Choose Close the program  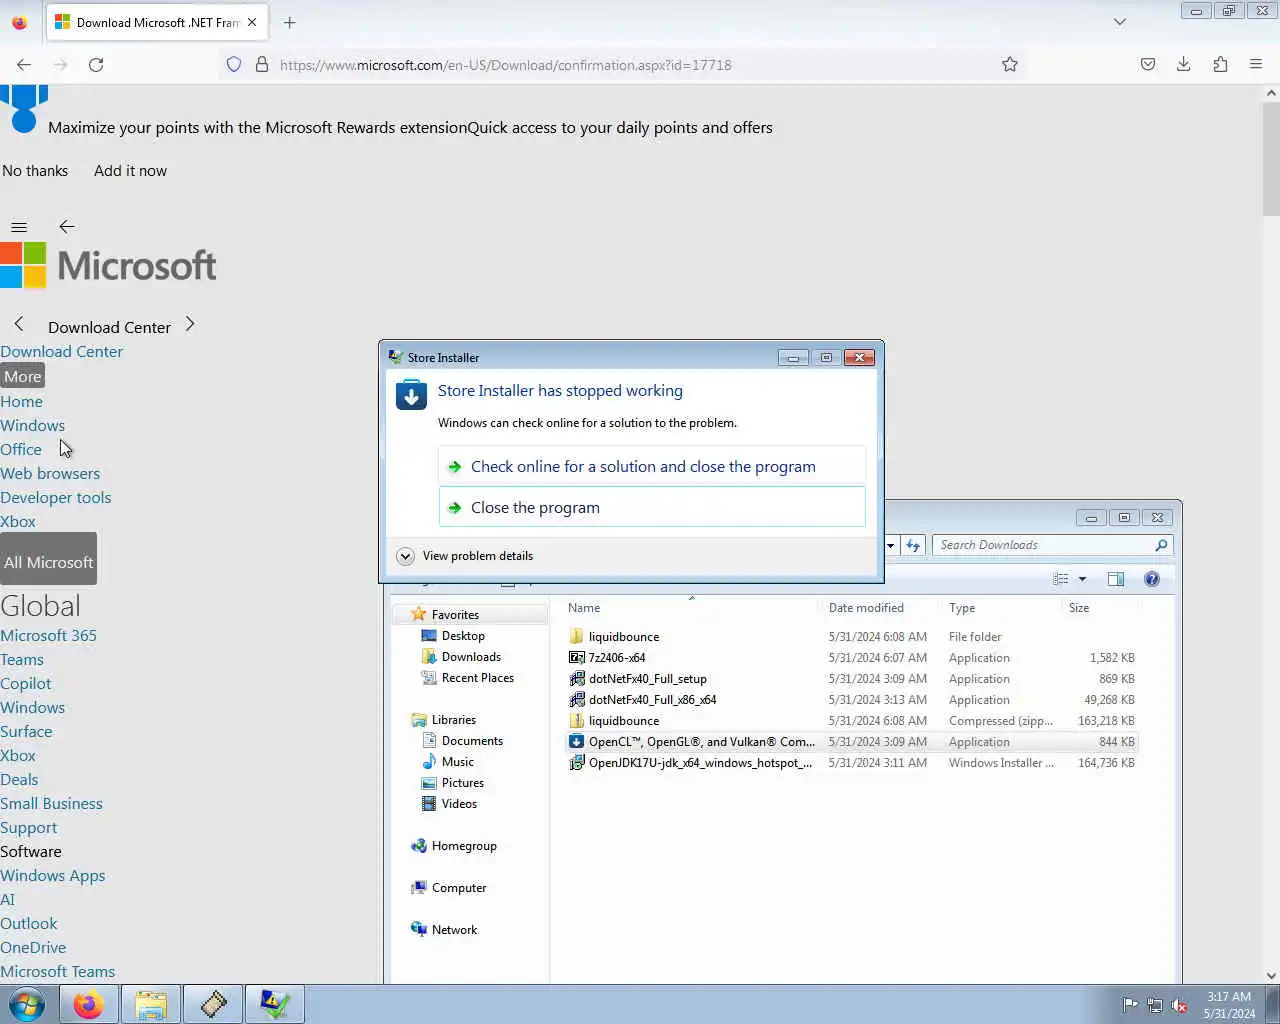click(652, 508)
